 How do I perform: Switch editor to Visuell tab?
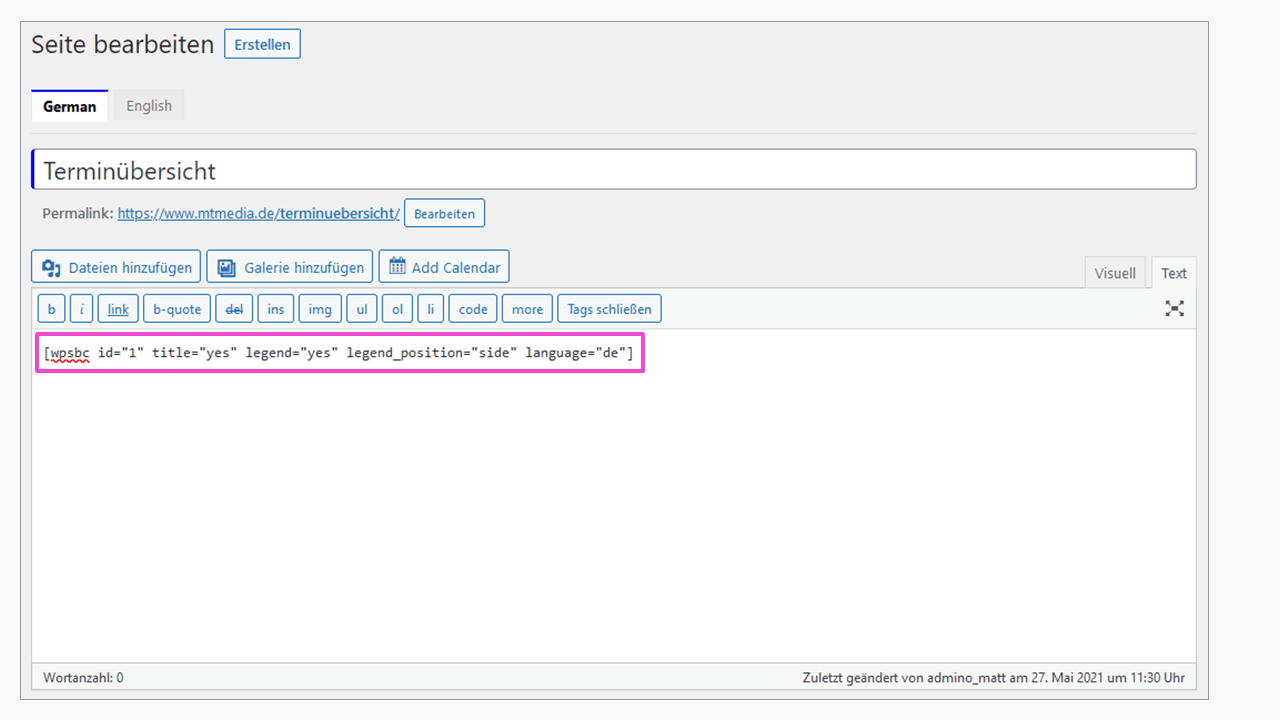[x=1115, y=273]
